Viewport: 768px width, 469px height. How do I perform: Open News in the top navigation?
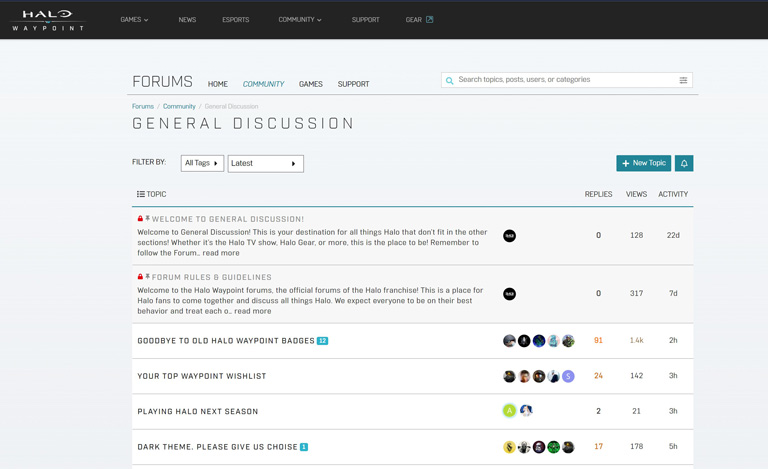187,20
